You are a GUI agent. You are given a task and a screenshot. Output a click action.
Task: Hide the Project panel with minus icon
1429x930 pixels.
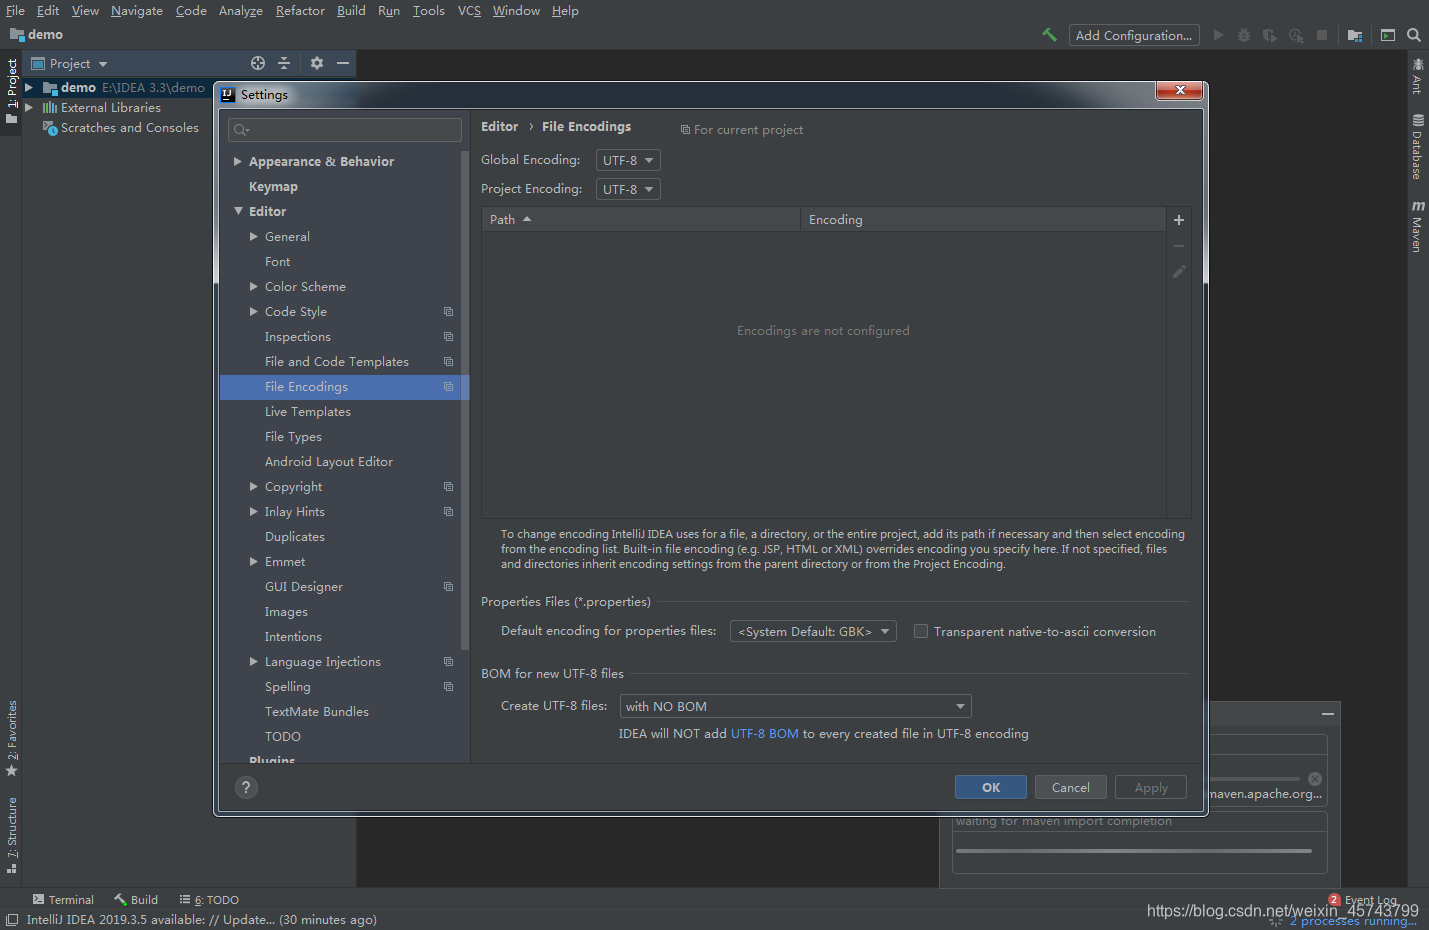[x=343, y=63]
